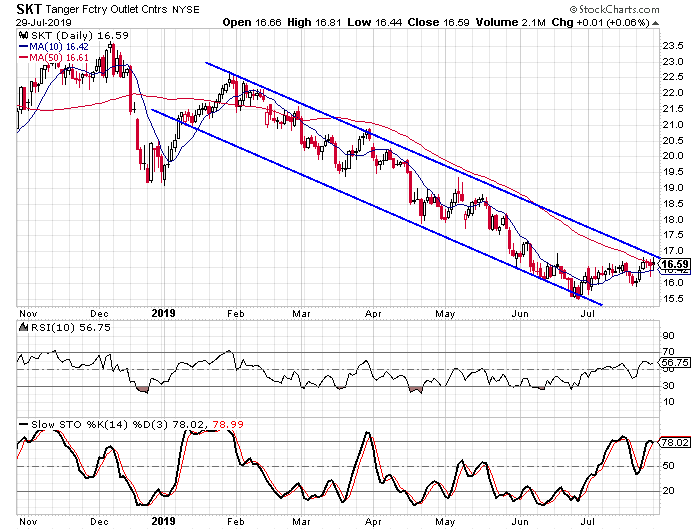
Task: Click the 'Tanger Fctry Outlet Cntrs' company name
Action: (x=107, y=9)
